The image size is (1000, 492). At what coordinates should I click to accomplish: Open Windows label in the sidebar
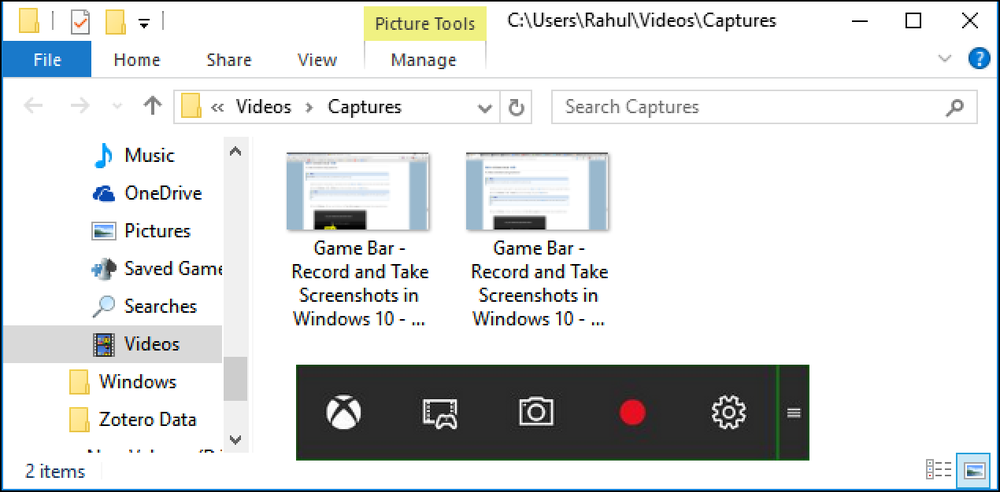138,382
